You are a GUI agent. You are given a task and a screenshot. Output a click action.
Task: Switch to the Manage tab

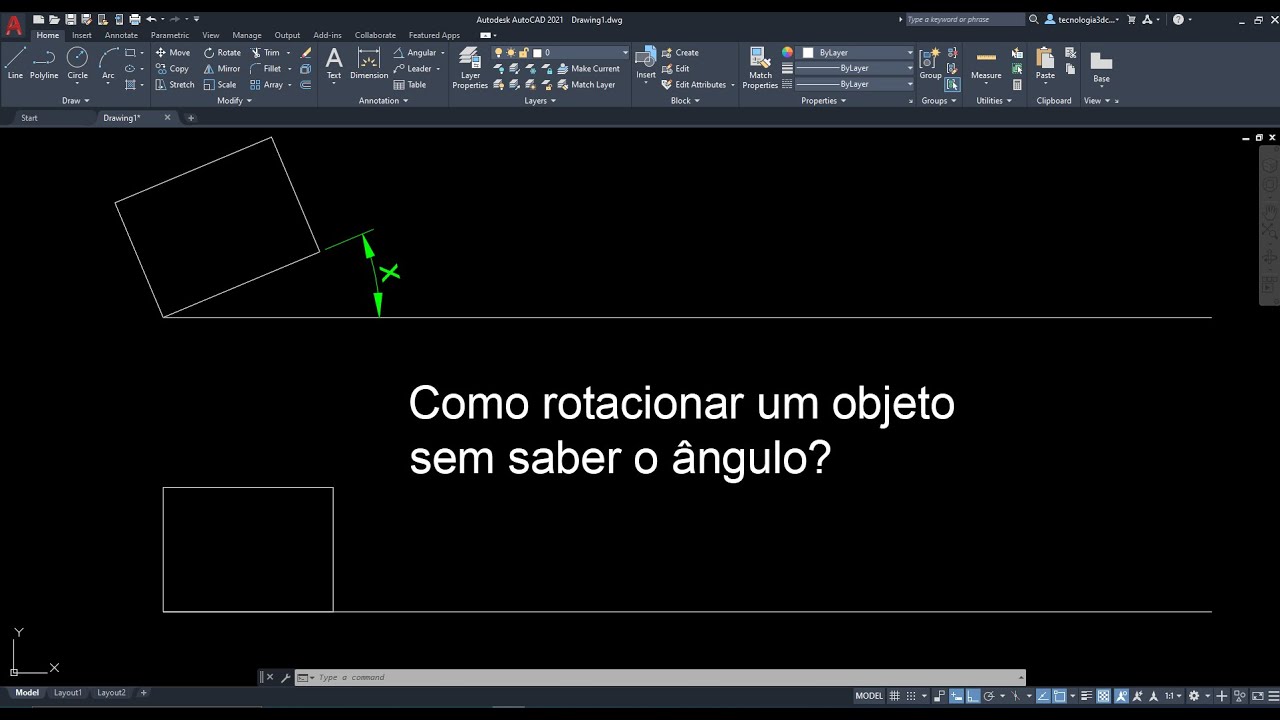coord(247,35)
